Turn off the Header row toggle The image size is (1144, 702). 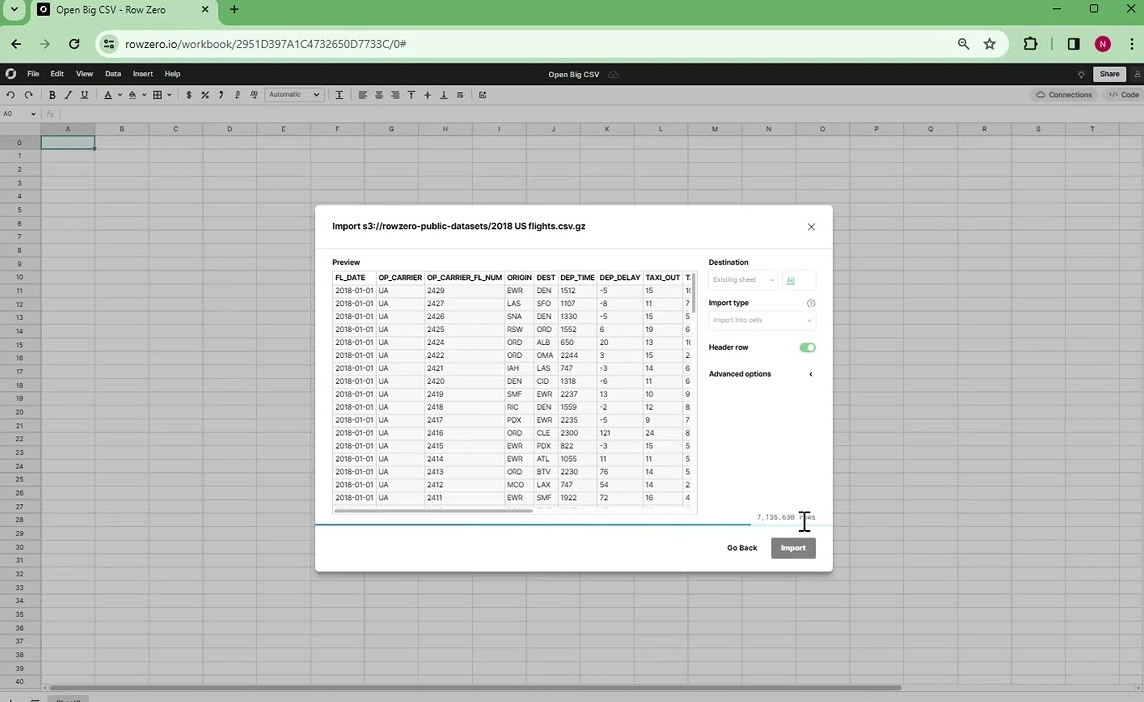pos(807,347)
